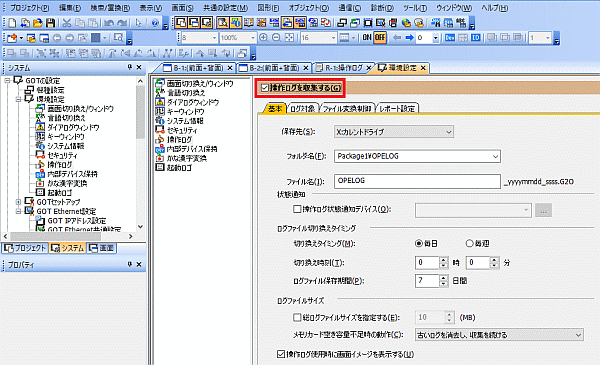Viewport: 600px width, 365px height.
Task: Select 操作ログ in the system tree
Action: pos(59,165)
